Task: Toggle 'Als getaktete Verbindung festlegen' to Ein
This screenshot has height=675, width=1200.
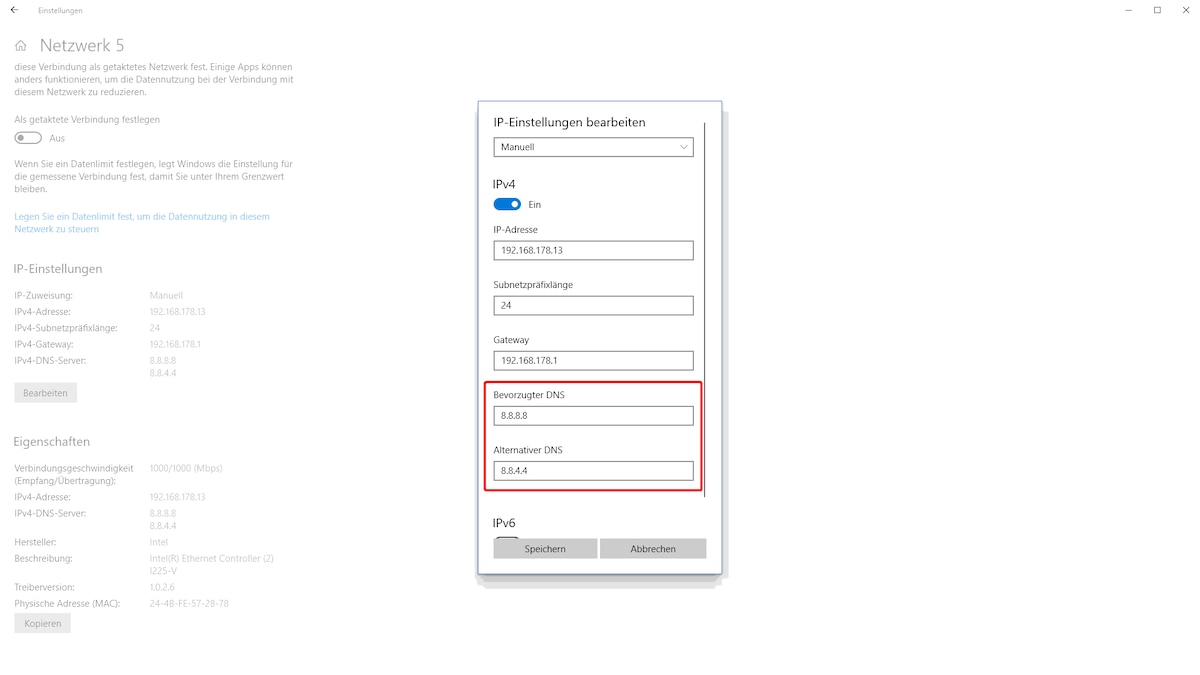Action: click(27, 137)
